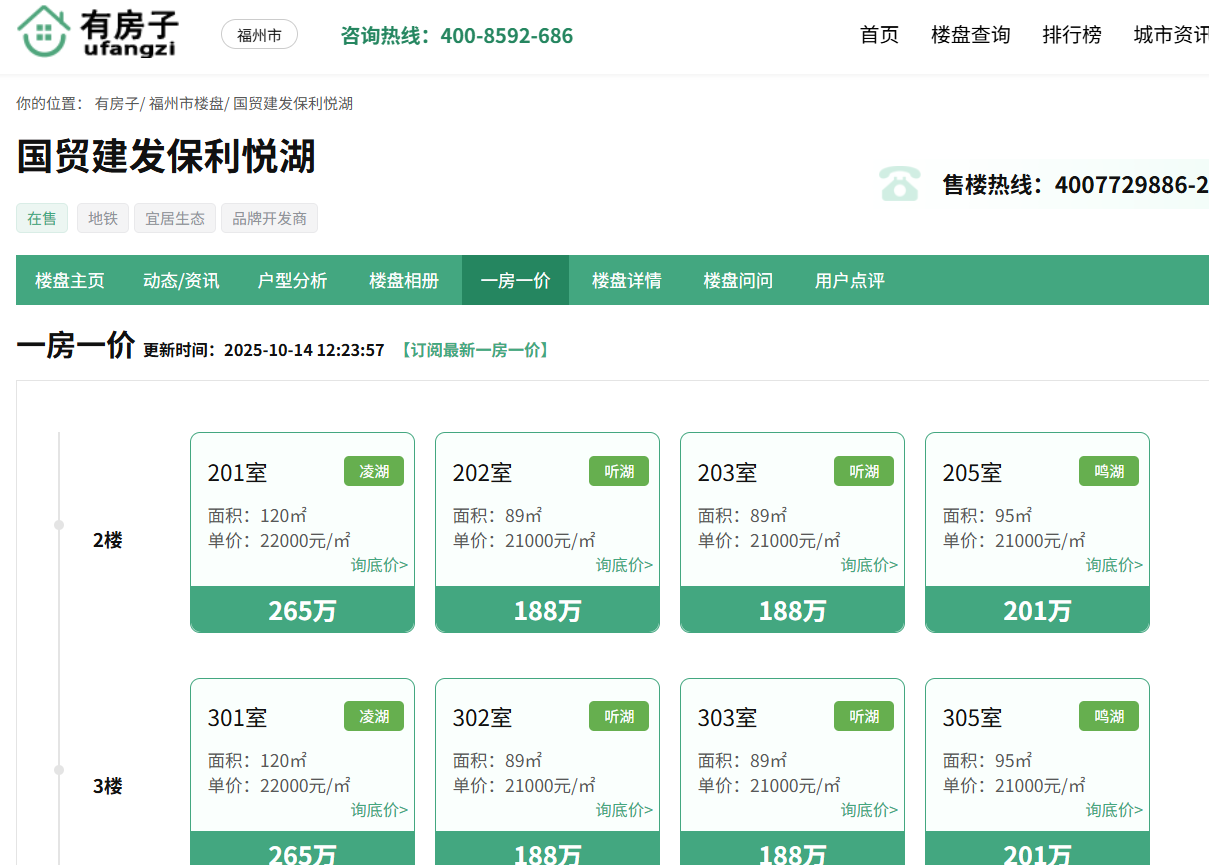
Task: Click 订阅最新一房一价 subscription link
Action: pos(474,350)
